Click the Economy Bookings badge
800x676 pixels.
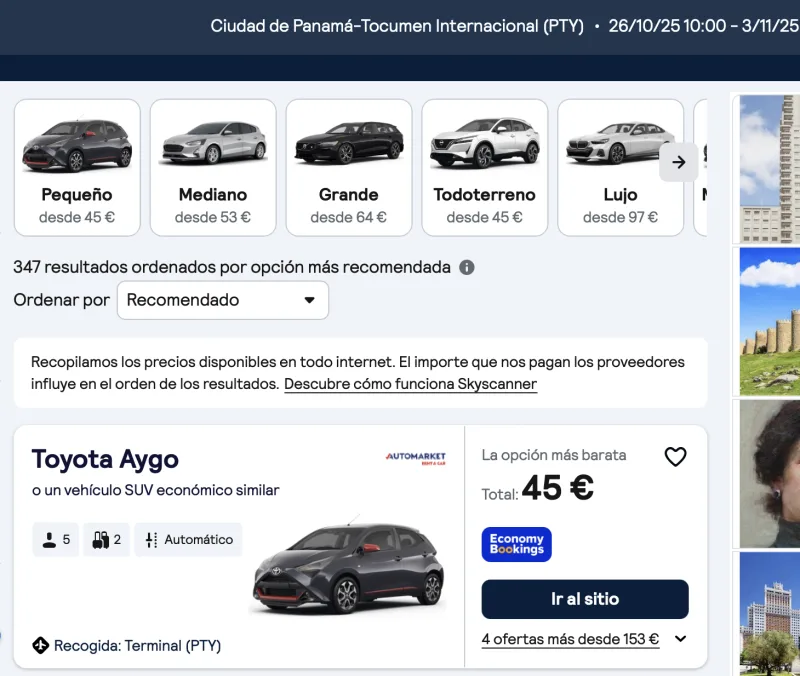tap(516, 544)
